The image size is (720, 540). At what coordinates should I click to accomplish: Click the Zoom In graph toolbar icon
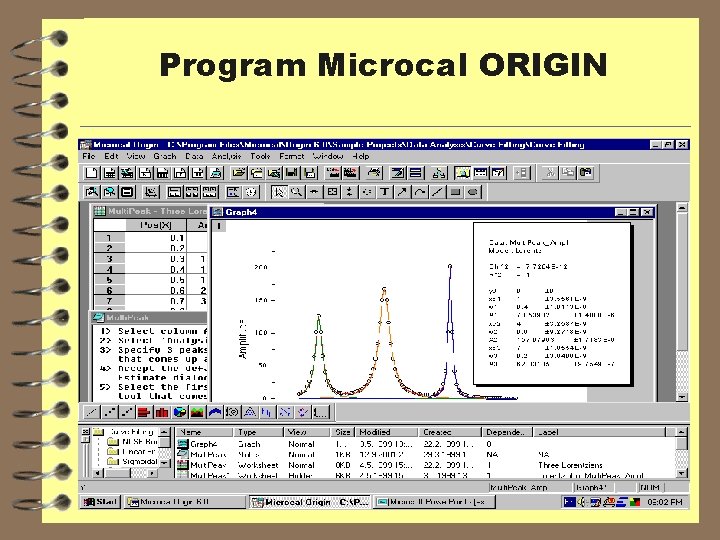(92, 192)
